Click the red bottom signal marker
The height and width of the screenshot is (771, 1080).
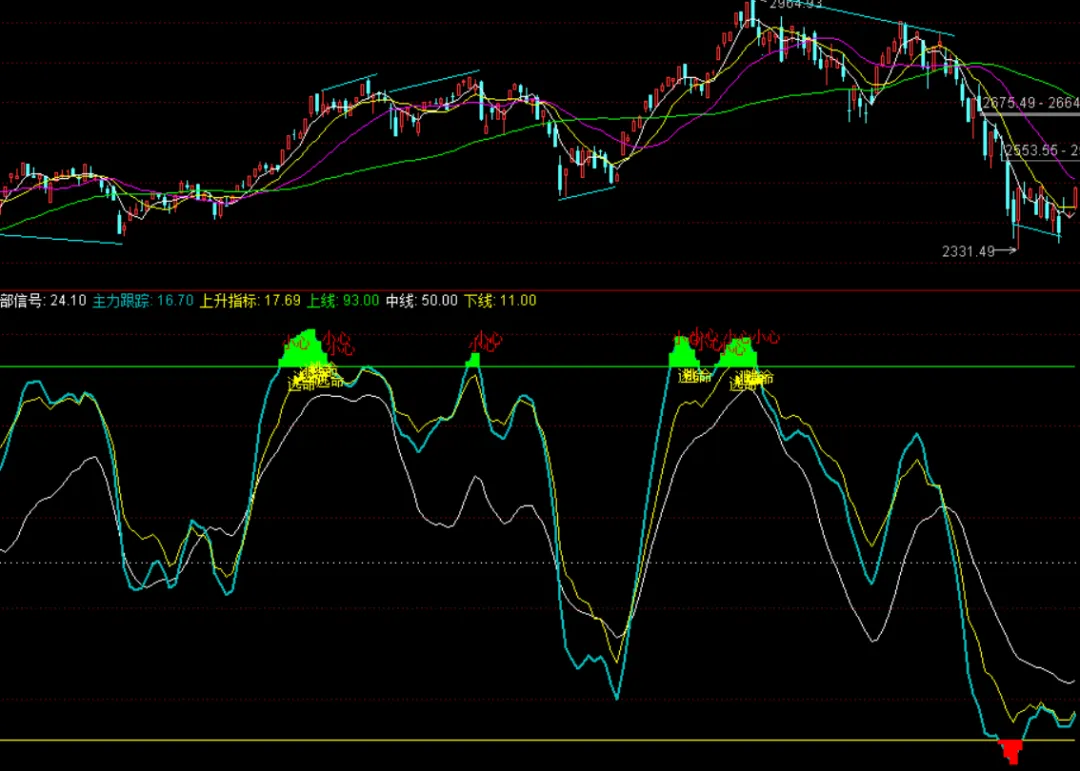[x=1011, y=751]
